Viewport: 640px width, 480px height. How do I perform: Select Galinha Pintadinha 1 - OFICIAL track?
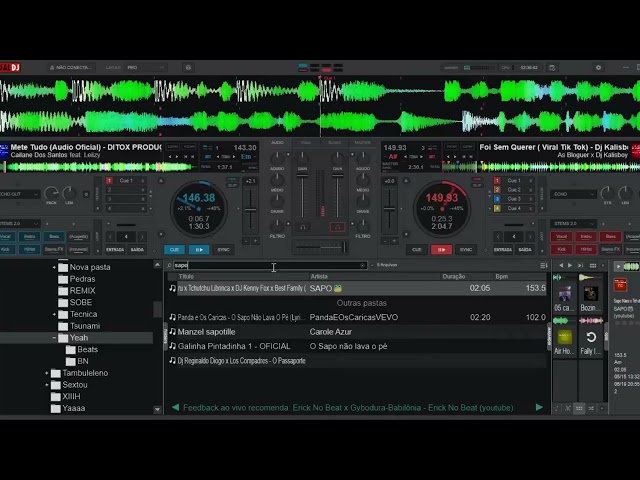pyautogui.click(x=357, y=346)
